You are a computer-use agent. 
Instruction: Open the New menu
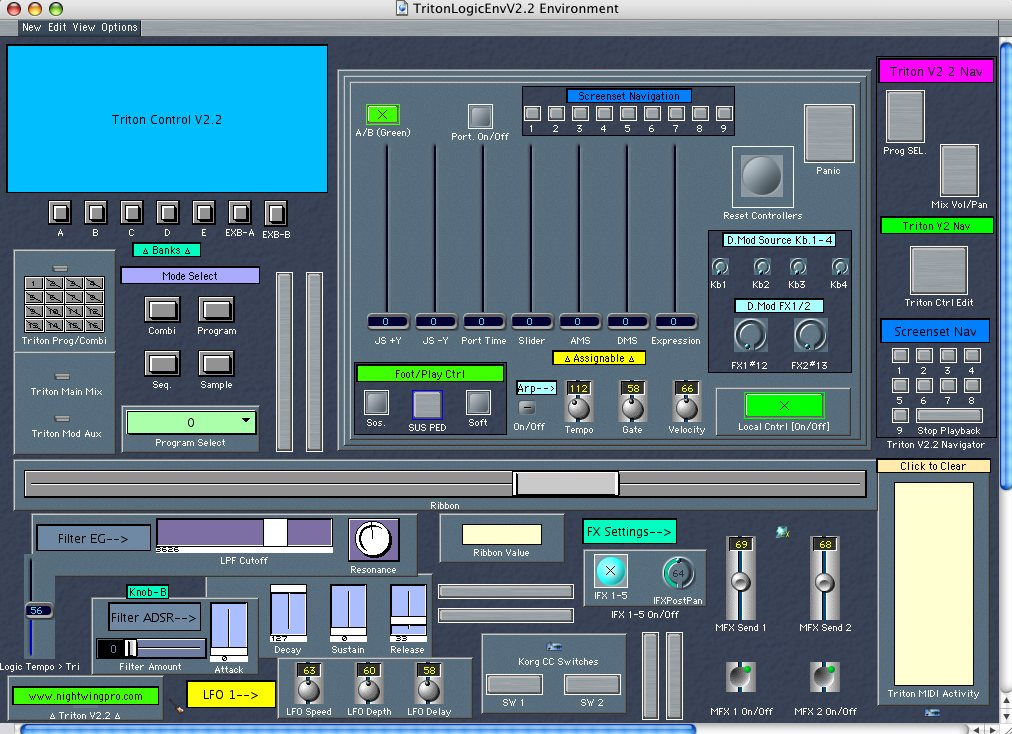click(31, 27)
